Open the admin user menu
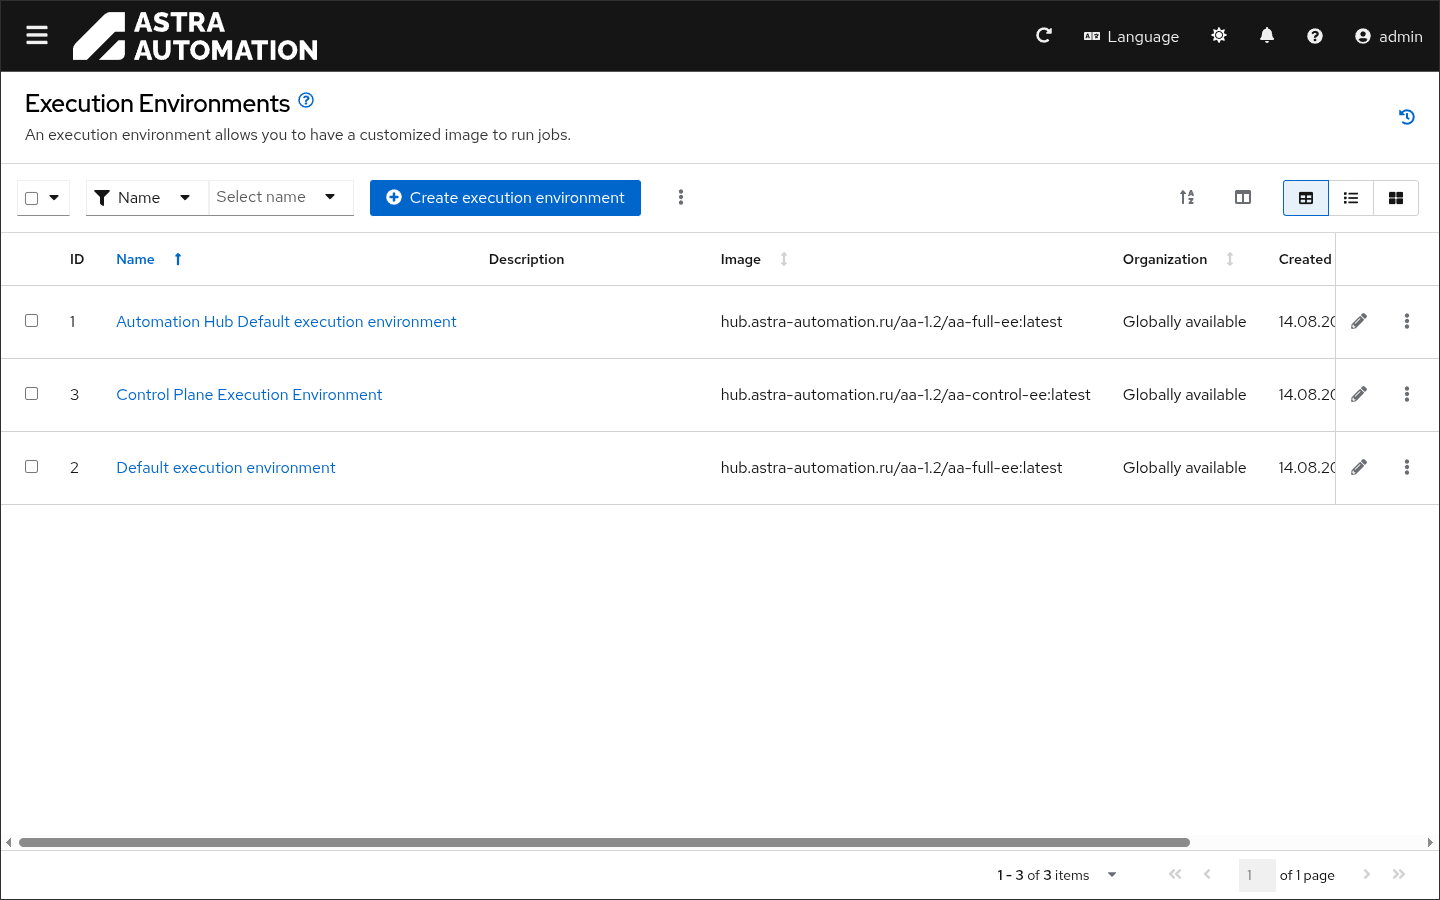This screenshot has width=1440, height=900. (1388, 36)
